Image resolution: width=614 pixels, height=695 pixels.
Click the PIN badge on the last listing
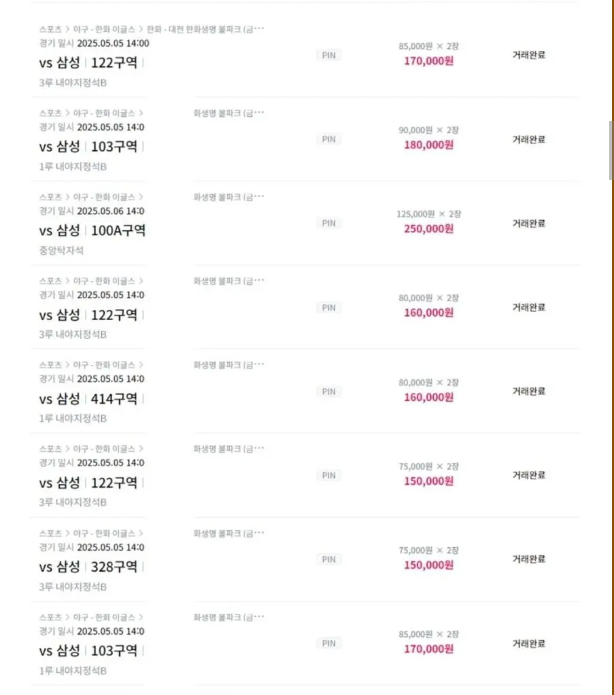pyautogui.click(x=329, y=644)
